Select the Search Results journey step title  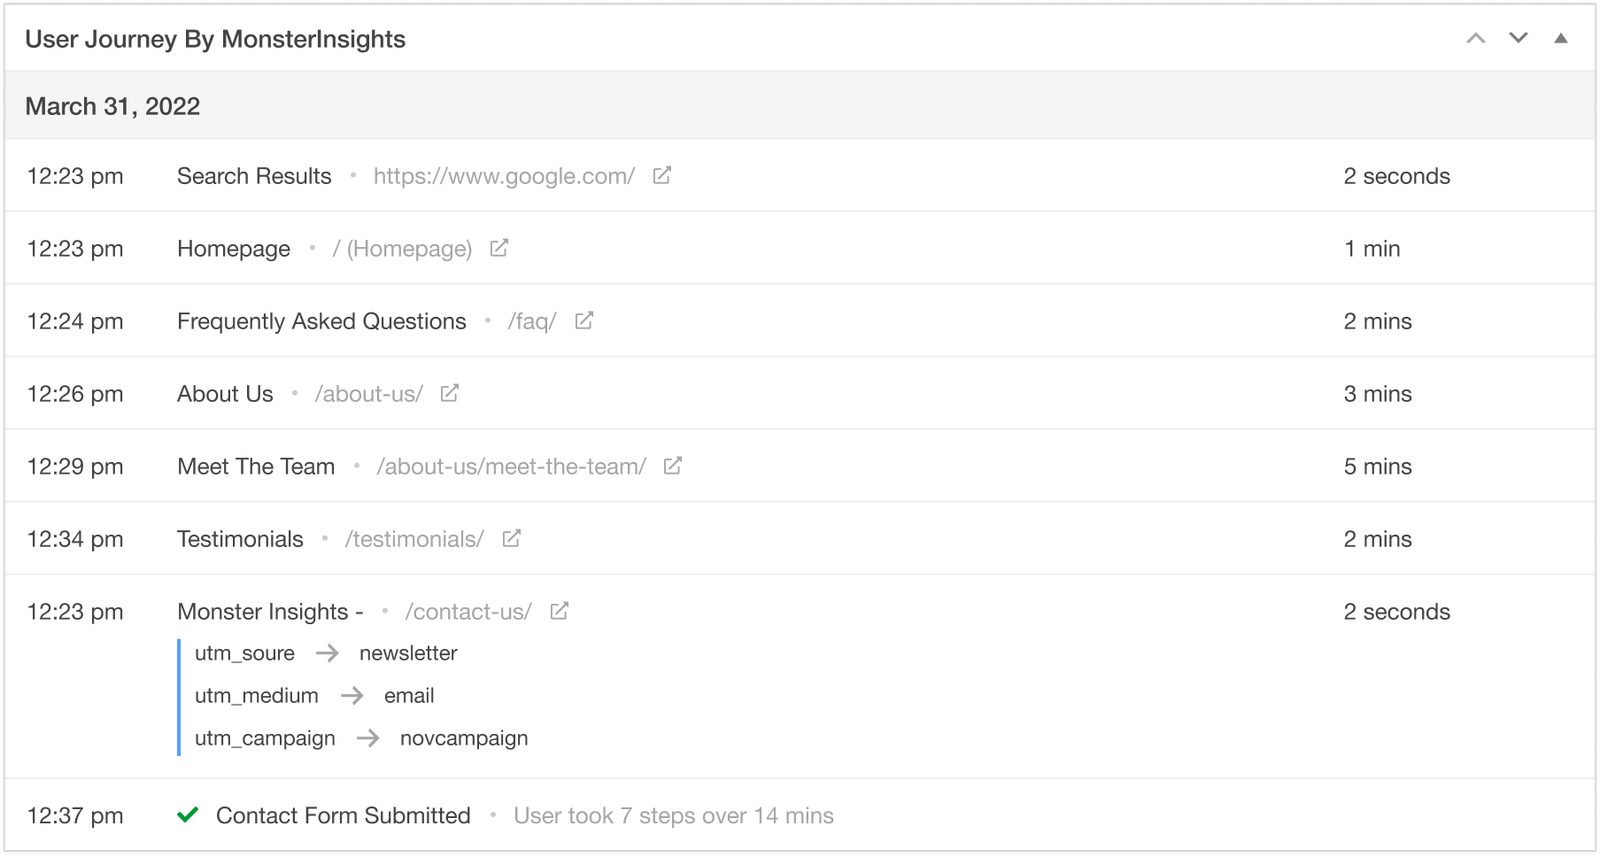(x=254, y=177)
